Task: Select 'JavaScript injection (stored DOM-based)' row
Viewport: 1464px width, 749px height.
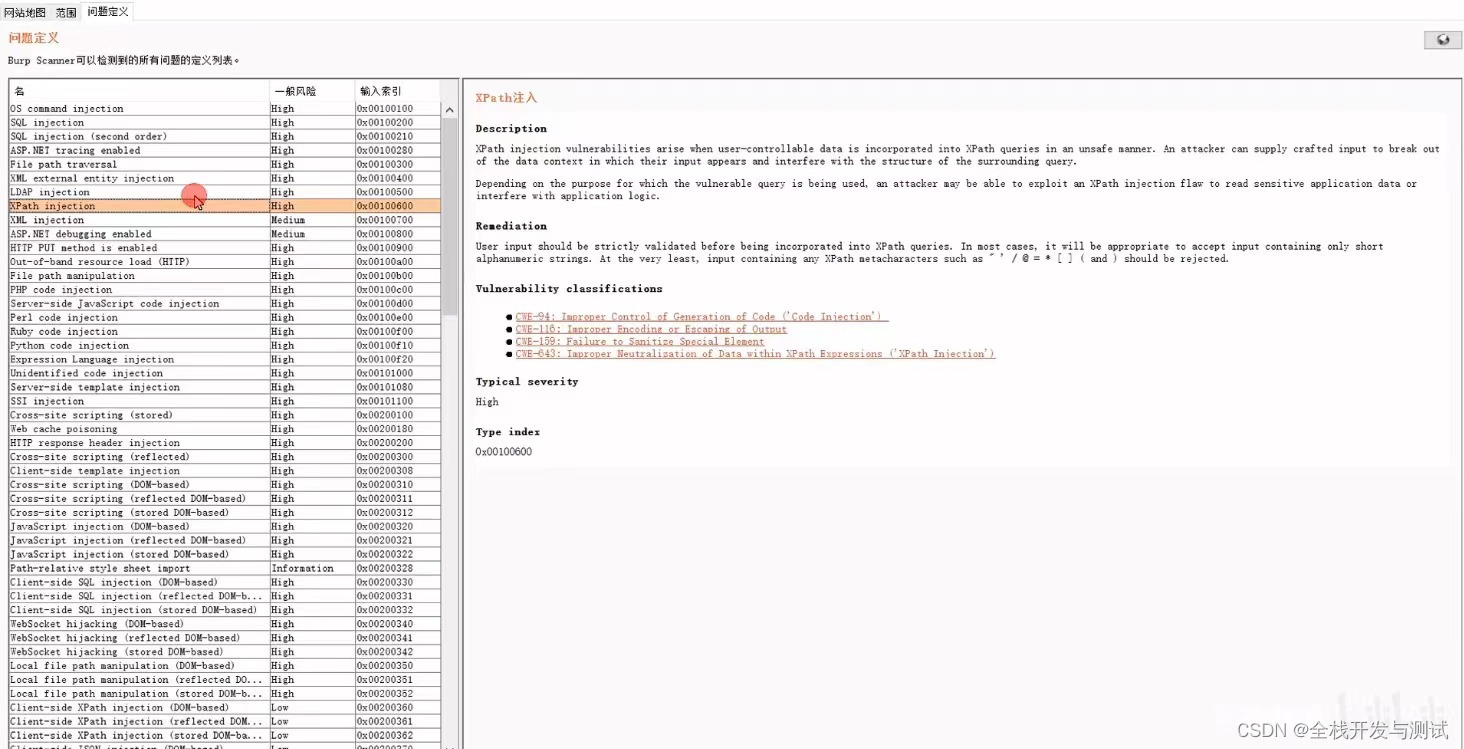Action: pos(225,555)
